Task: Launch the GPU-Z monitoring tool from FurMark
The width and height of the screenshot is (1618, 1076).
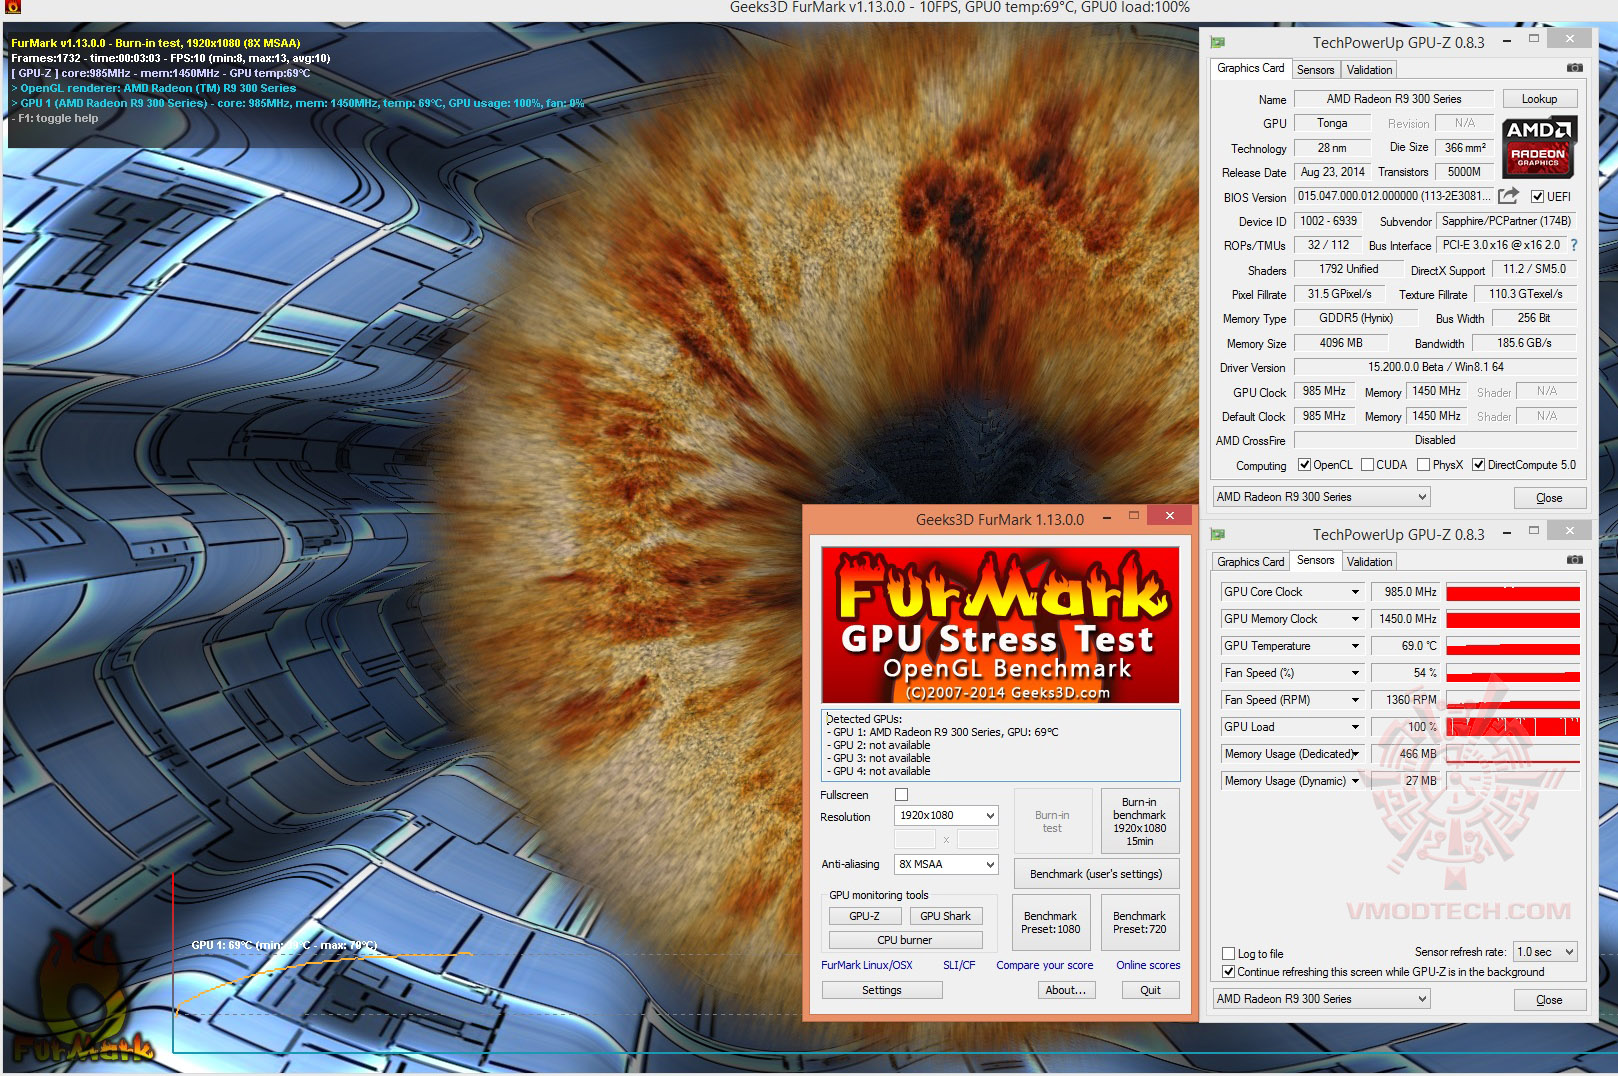Action: point(864,916)
